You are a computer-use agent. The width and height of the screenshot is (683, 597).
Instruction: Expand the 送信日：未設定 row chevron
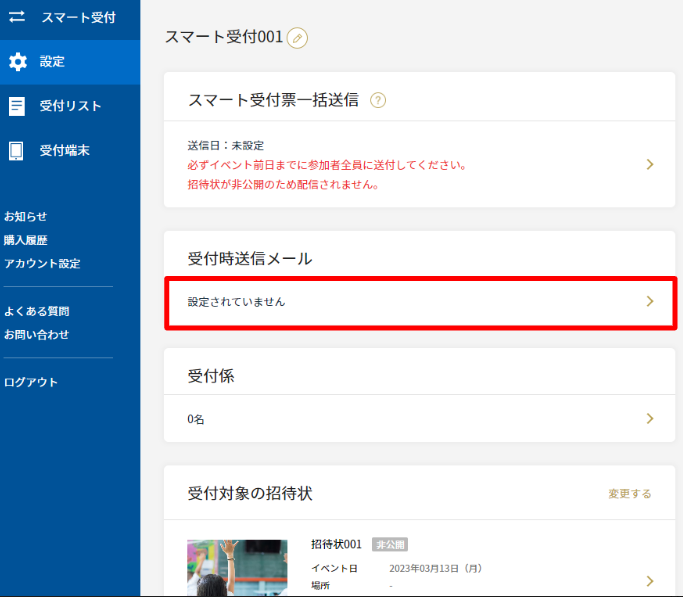[650, 164]
